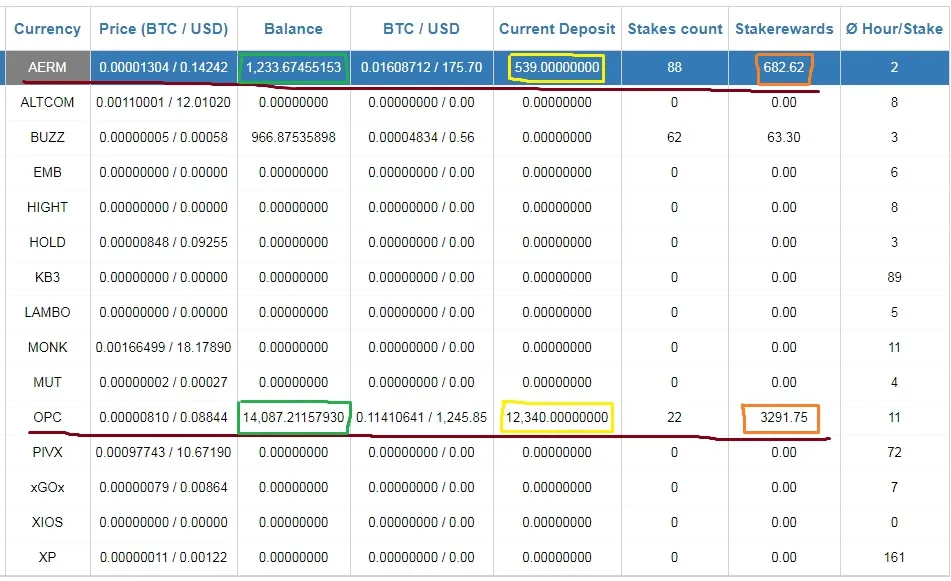Click the Stakerewards column header
This screenshot has width=951, height=581.
click(x=784, y=29)
